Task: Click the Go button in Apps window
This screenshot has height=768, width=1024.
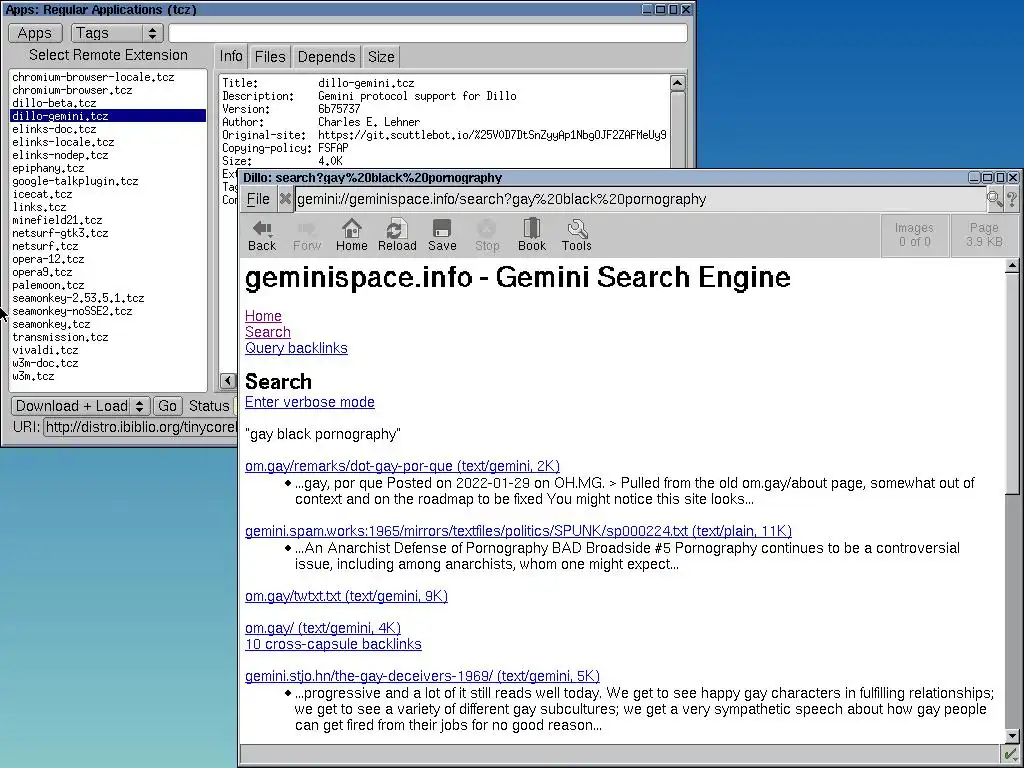Action: coord(167,406)
